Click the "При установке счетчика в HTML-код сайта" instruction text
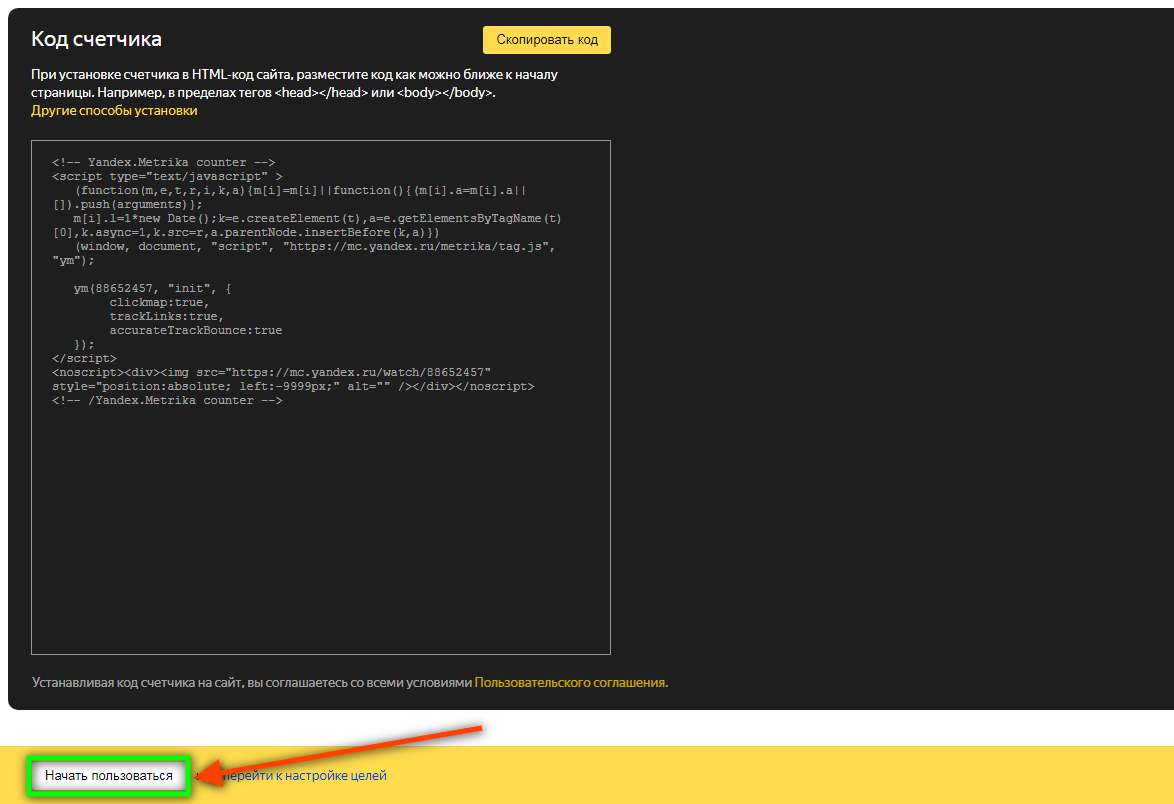 pyautogui.click(x=294, y=83)
